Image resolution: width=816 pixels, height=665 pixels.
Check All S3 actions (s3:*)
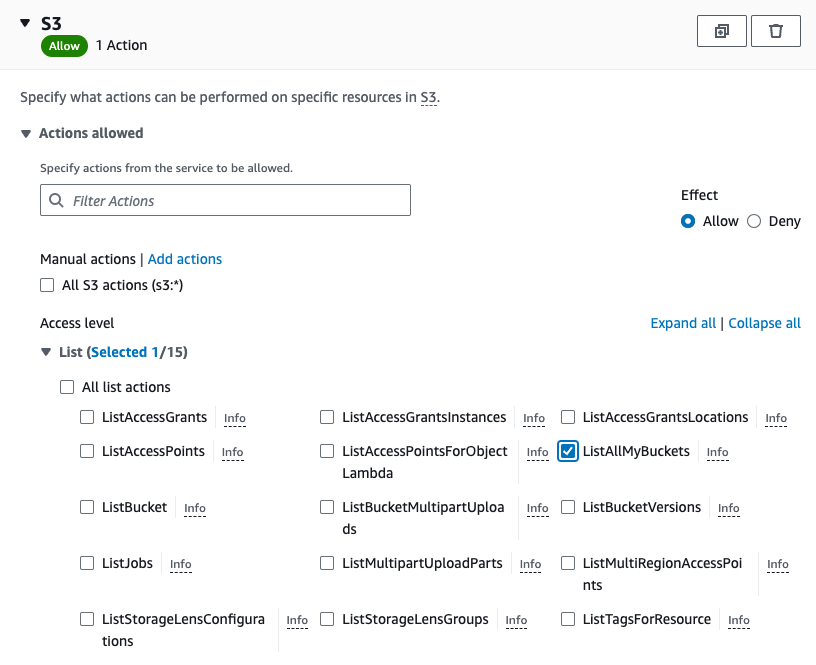click(x=47, y=285)
